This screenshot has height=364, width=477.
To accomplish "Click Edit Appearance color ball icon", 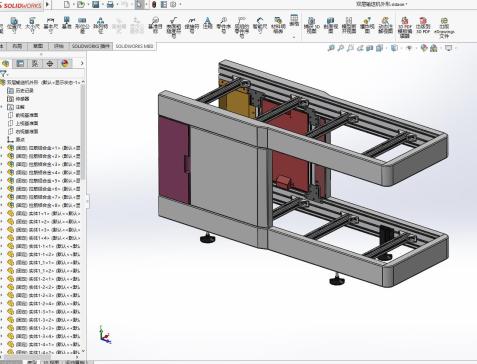I will [x=424, y=48].
